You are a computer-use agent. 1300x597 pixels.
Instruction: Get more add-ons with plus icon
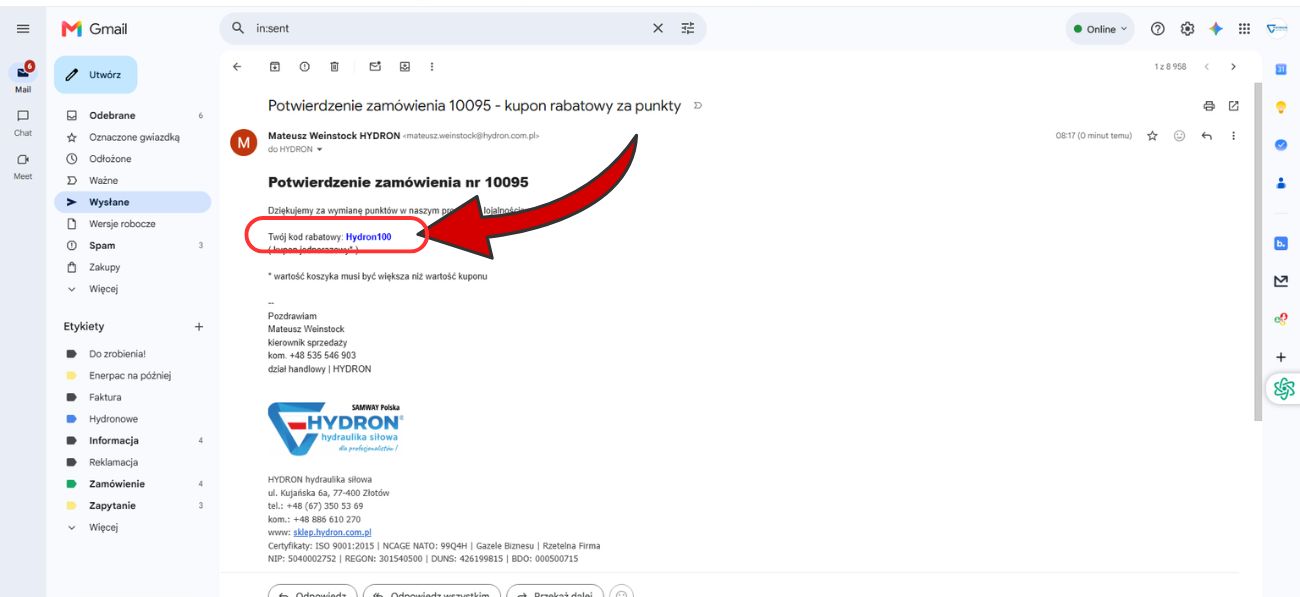point(1280,357)
